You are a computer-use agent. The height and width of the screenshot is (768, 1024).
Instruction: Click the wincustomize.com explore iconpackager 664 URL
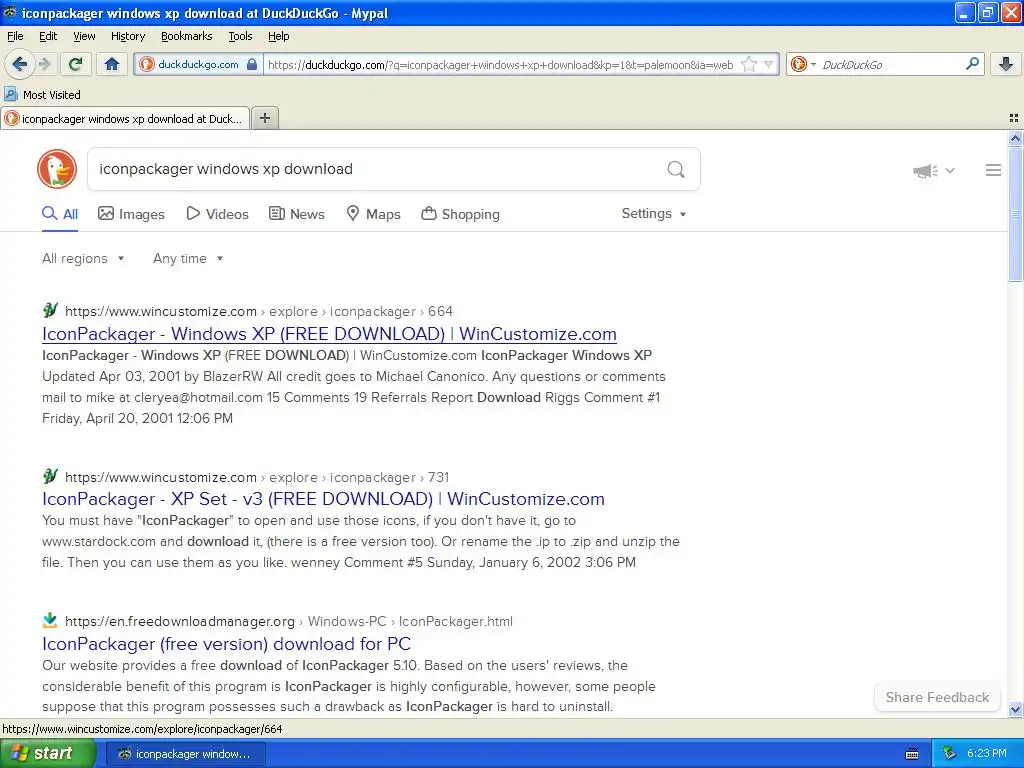(x=259, y=312)
